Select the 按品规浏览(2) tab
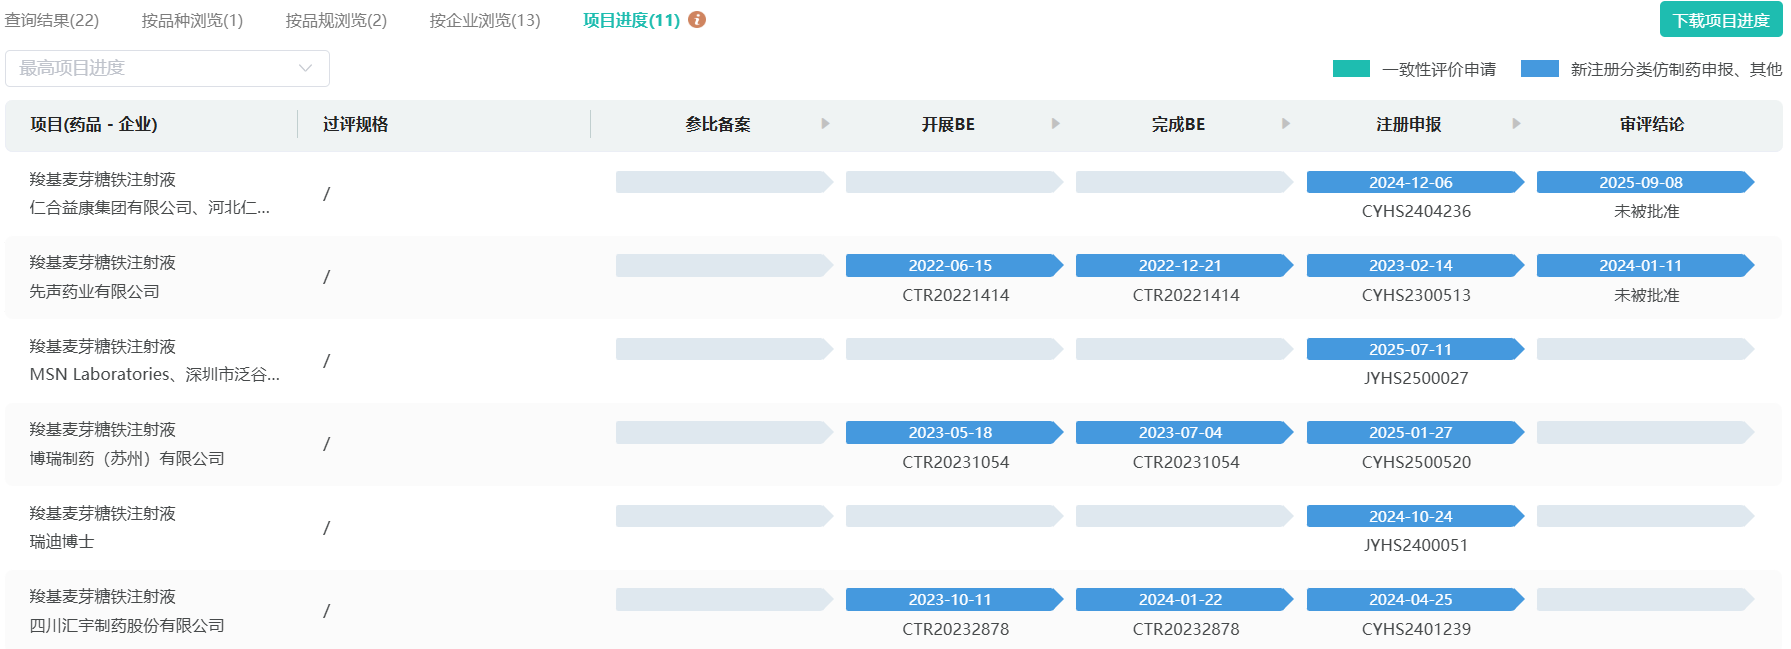This screenshot has width=1791, height=649. (336, 20)
